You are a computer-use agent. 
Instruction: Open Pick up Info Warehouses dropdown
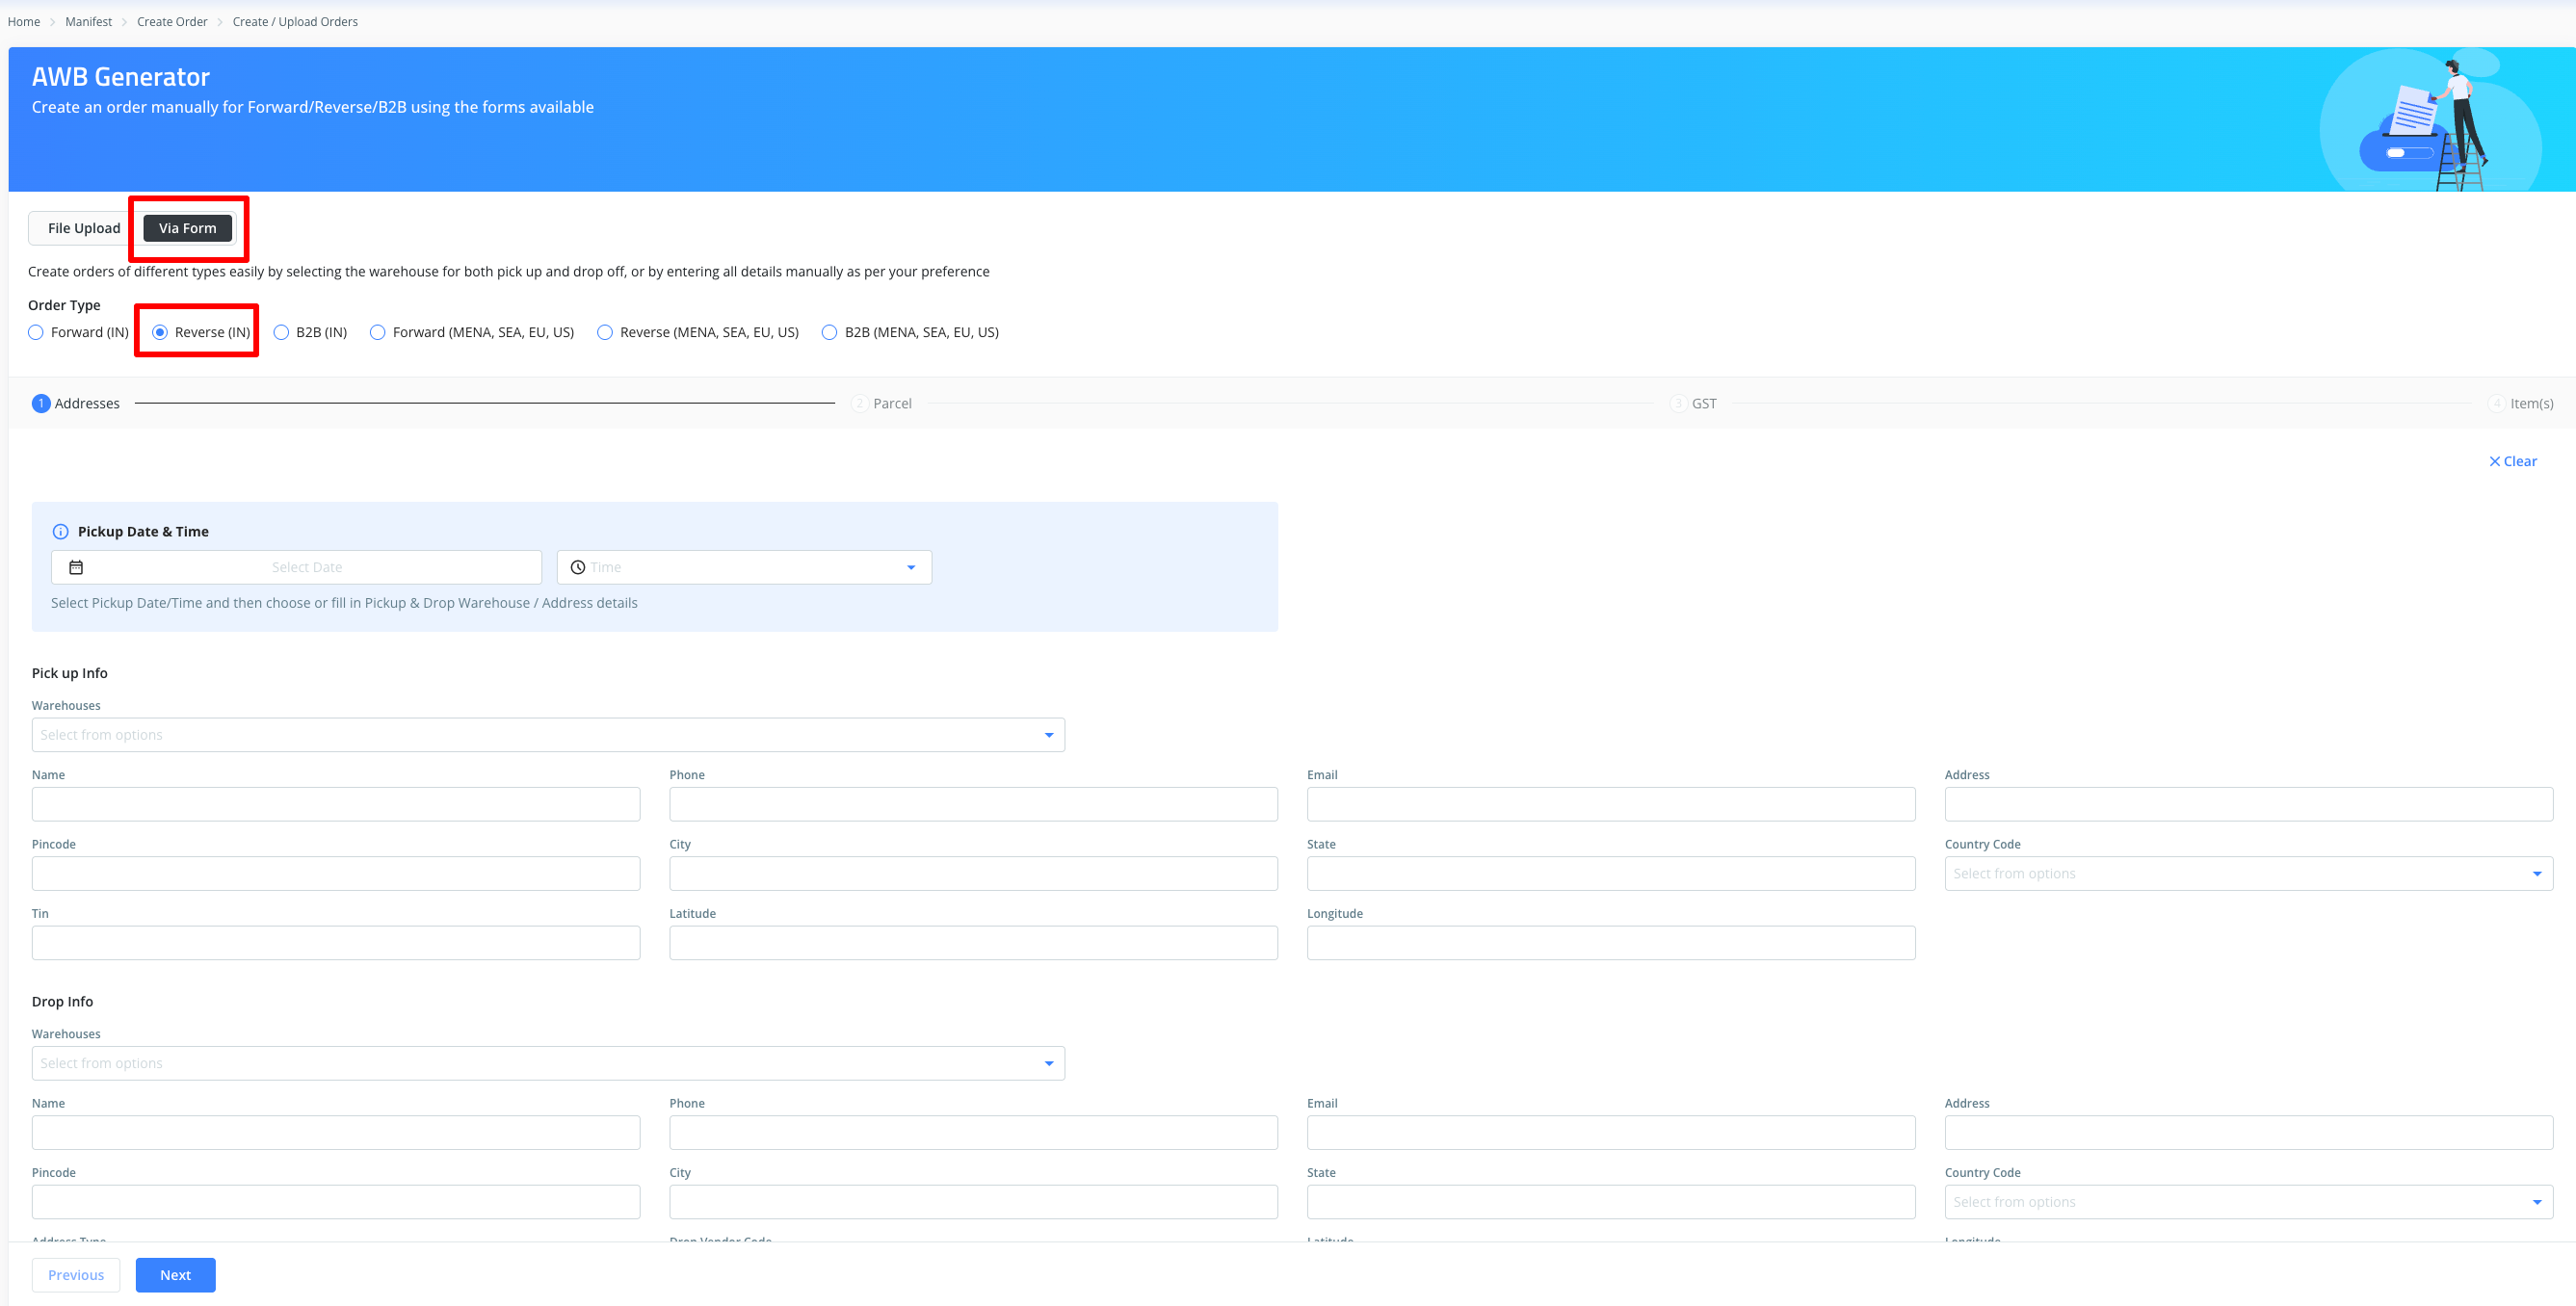pyautogui.click(x=547, y=735)
